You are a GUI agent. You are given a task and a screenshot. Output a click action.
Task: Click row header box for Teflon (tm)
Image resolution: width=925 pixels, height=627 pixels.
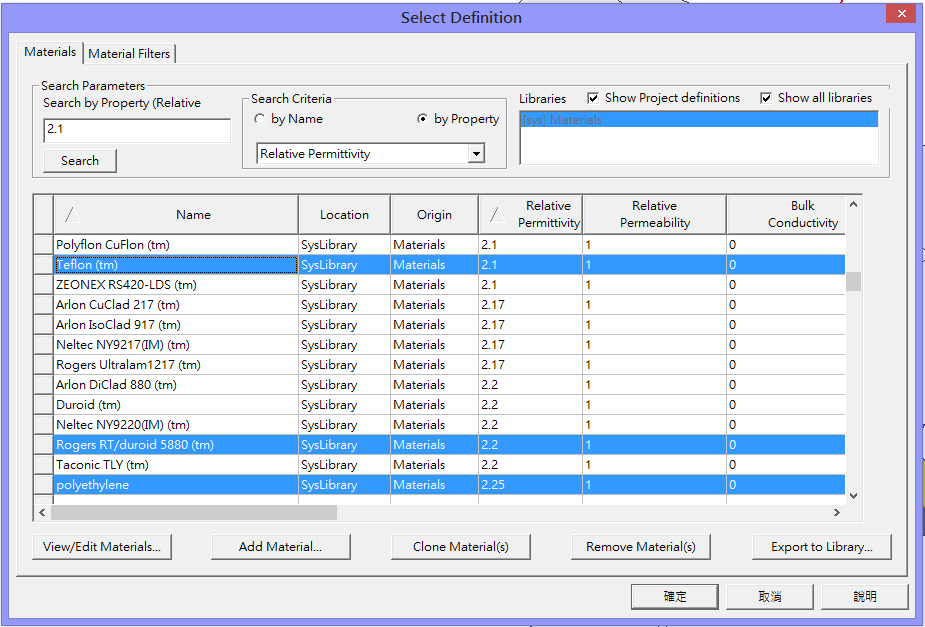(43, 265)
